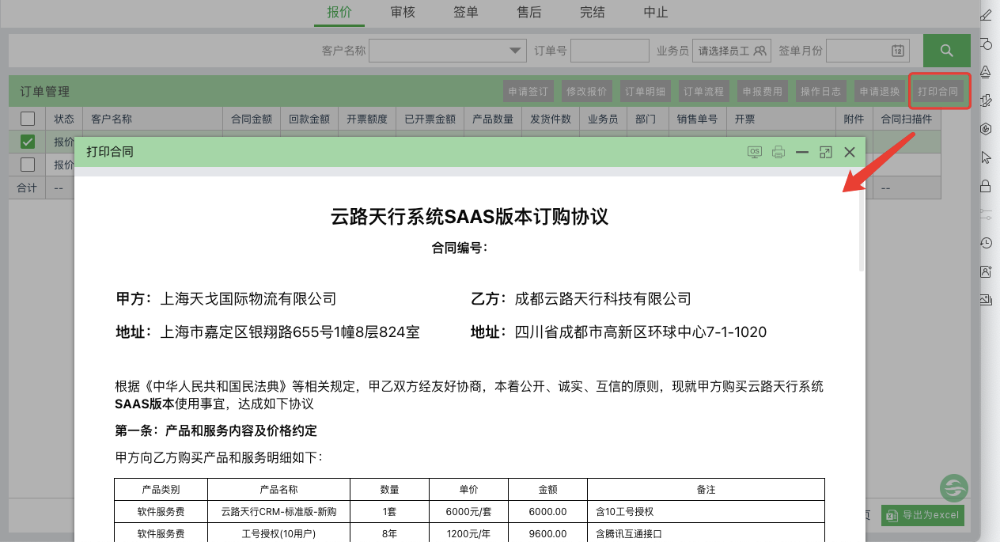This screenshot has width=1000, height=542.
Task: Select the shapes tool in right sidebar
Action: tap(986, 44)
